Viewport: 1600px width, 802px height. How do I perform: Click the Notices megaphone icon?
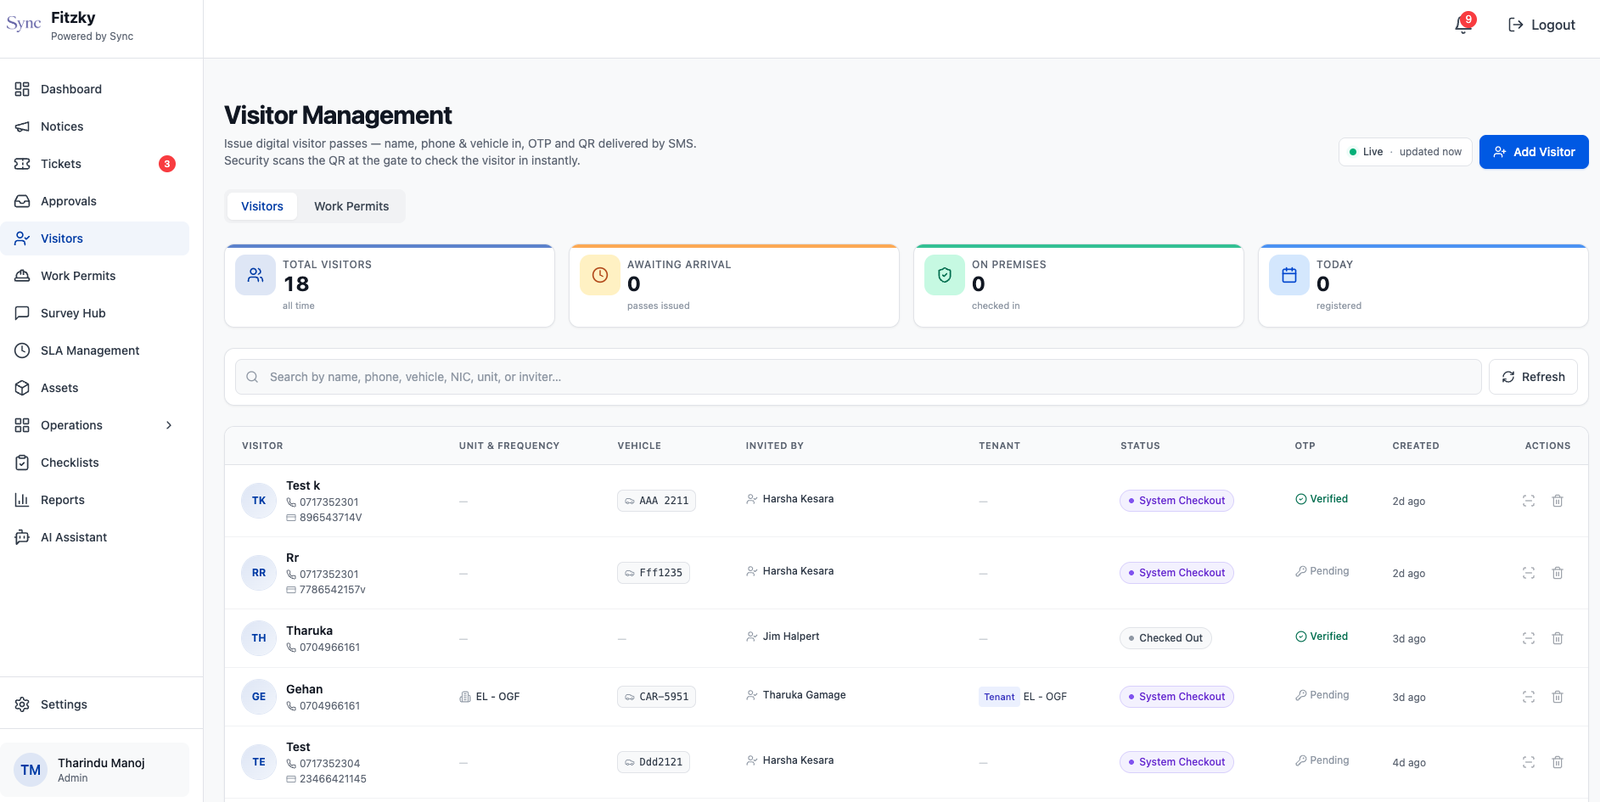point(22,127)
